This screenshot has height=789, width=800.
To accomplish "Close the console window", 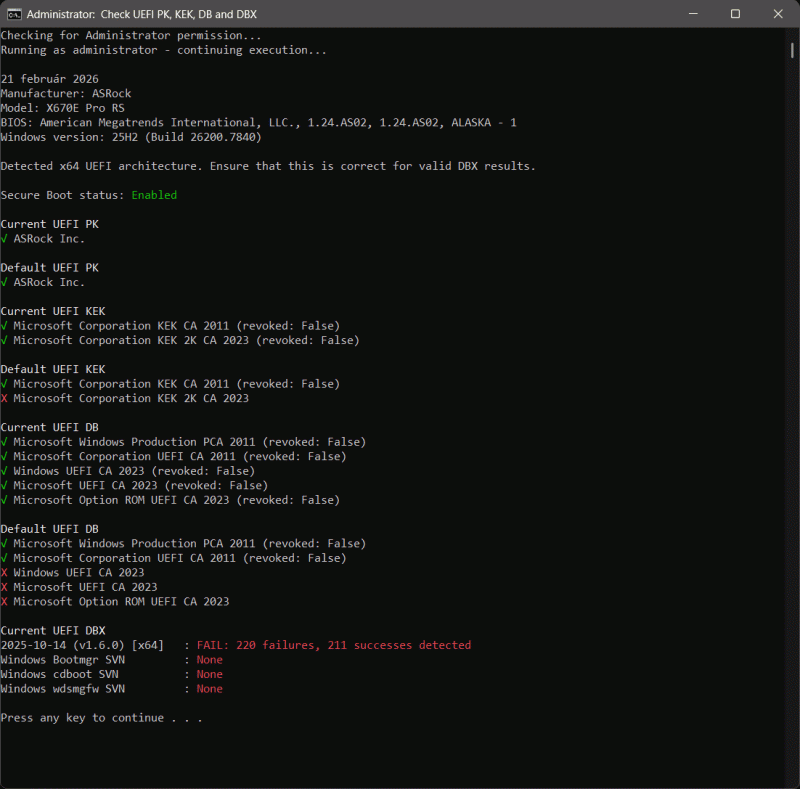I will [778, 14].
